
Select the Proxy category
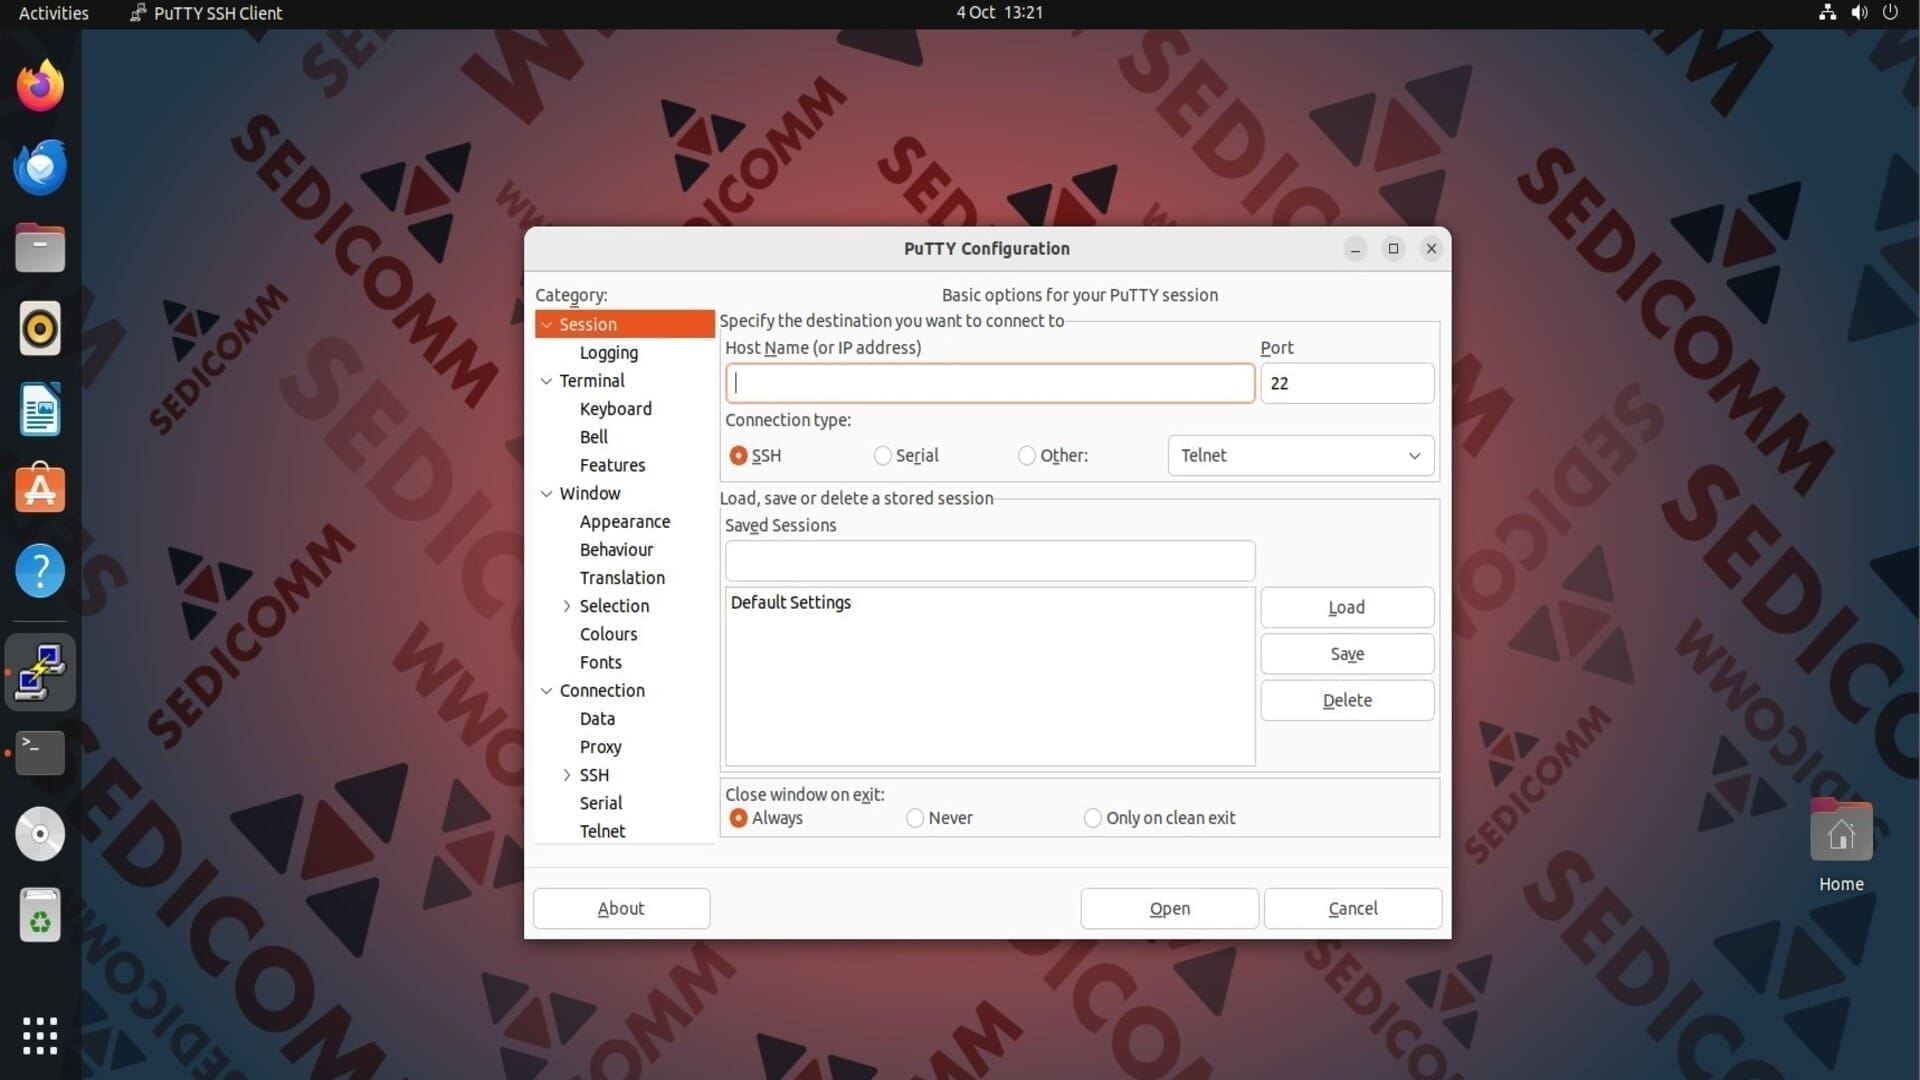pos(600,747)
